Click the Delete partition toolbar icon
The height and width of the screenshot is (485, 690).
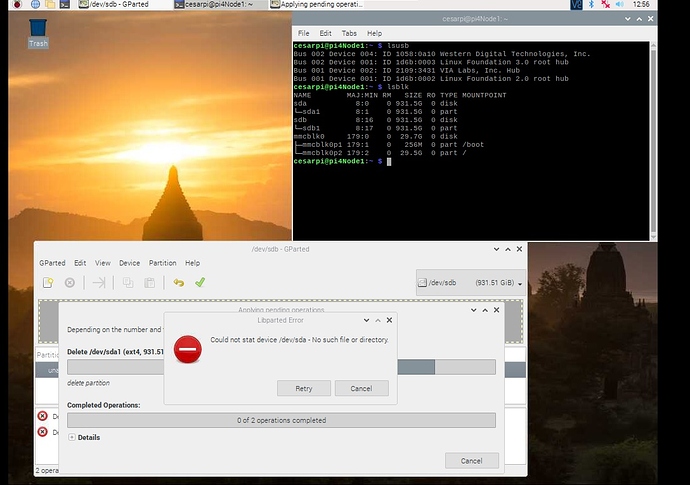(x=70, y=283)
